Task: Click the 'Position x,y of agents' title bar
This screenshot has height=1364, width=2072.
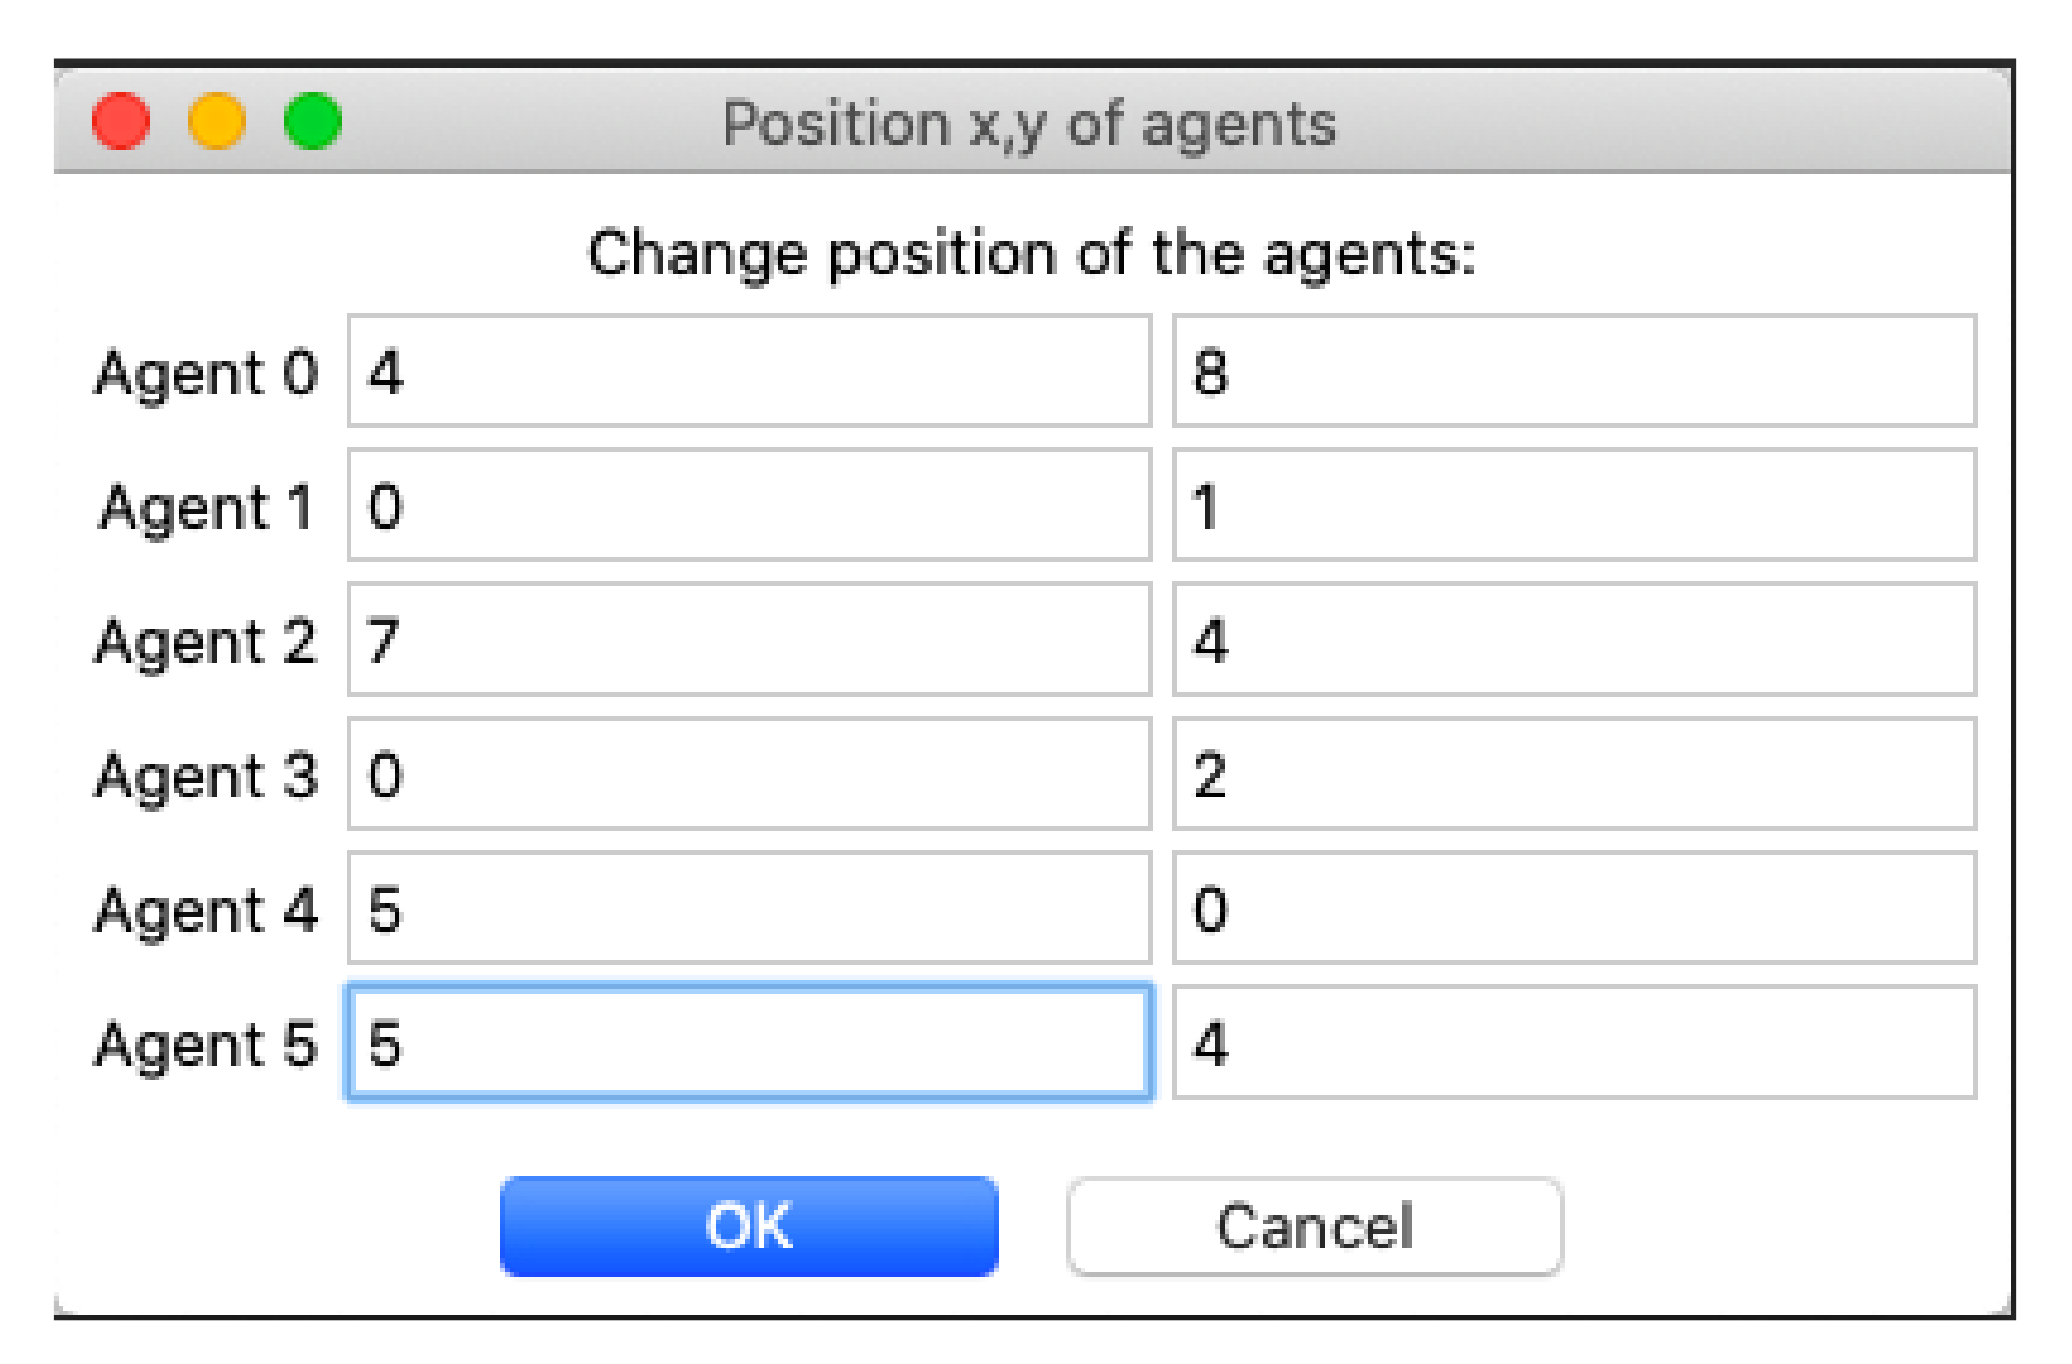Action: tap(1030, 124)
